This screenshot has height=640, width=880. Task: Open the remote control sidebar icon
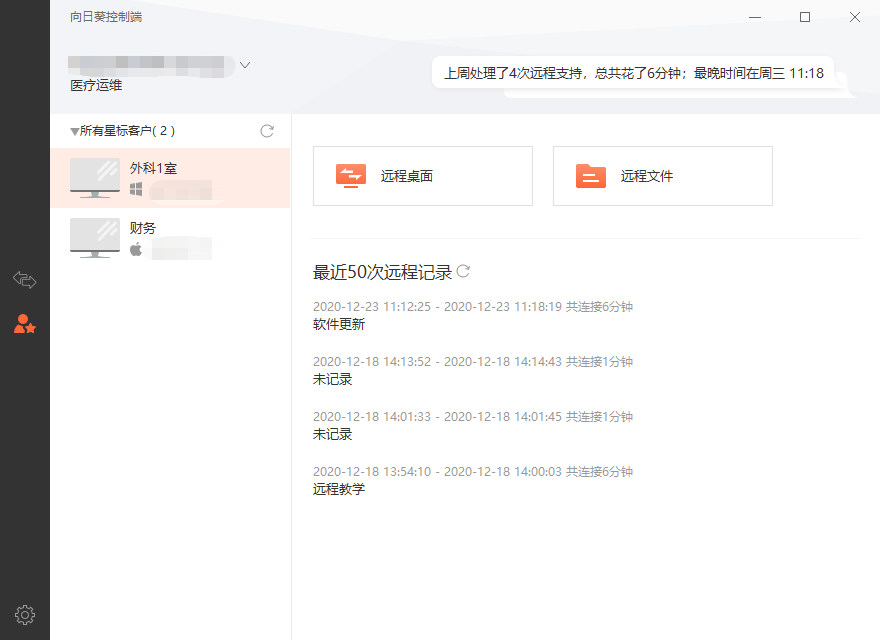[x=24, y=279]
